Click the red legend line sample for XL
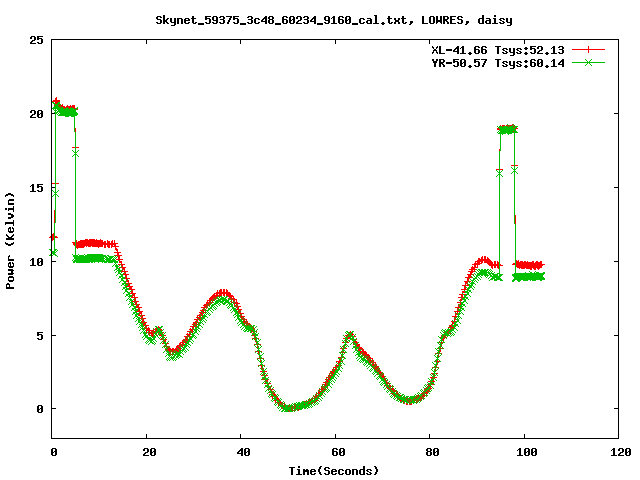640x480 pixels. point(588,50)
